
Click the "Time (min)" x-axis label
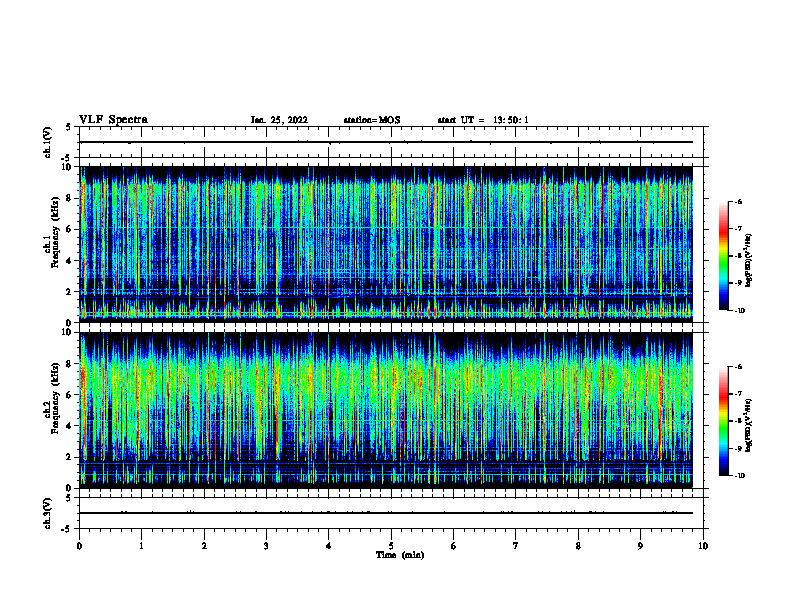click(x=400, y=555)
